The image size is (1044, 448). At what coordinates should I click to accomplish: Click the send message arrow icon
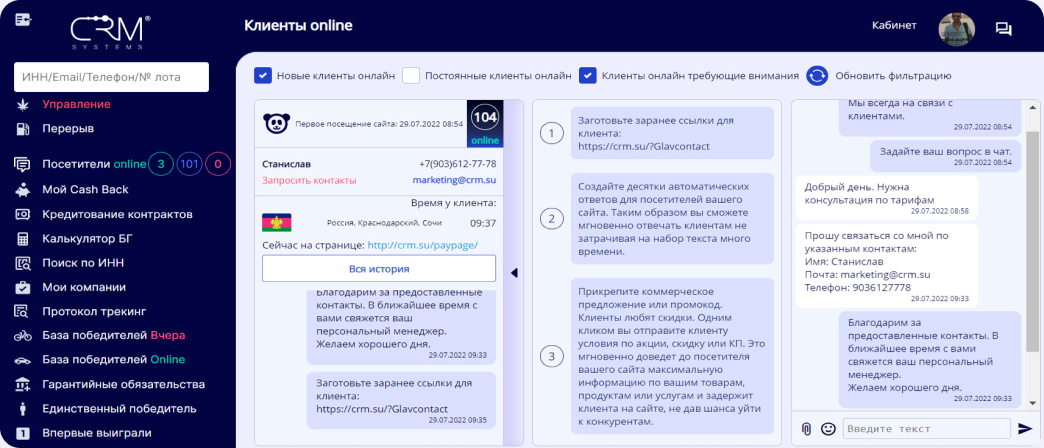1025,429
